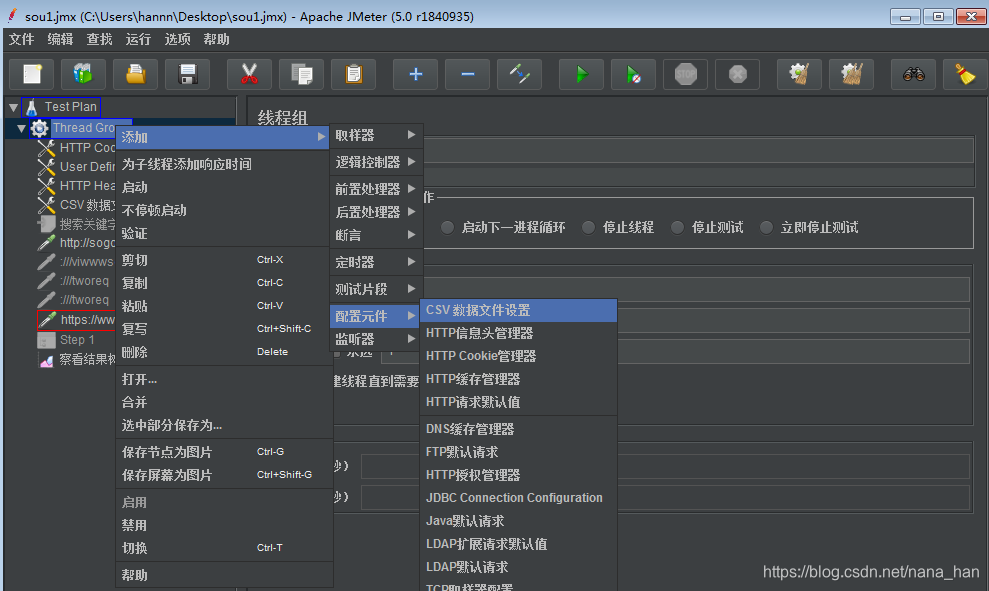
Task: Collapse all nodes with minus icon
Action: point(467,74)
